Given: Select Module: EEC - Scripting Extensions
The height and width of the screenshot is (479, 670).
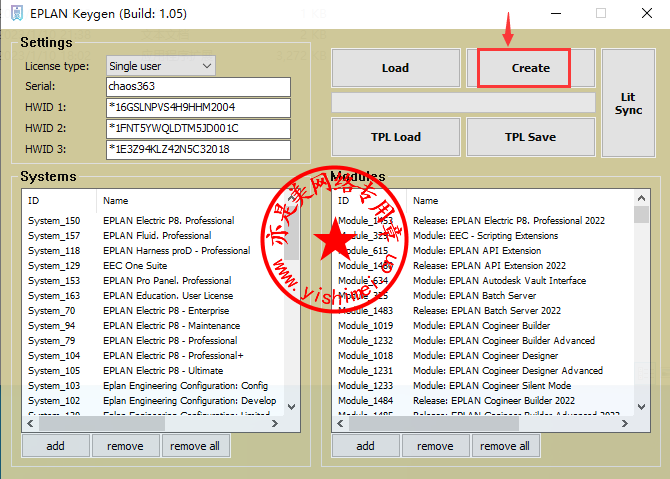Looking at the screenshot, I should pos(483,235).
